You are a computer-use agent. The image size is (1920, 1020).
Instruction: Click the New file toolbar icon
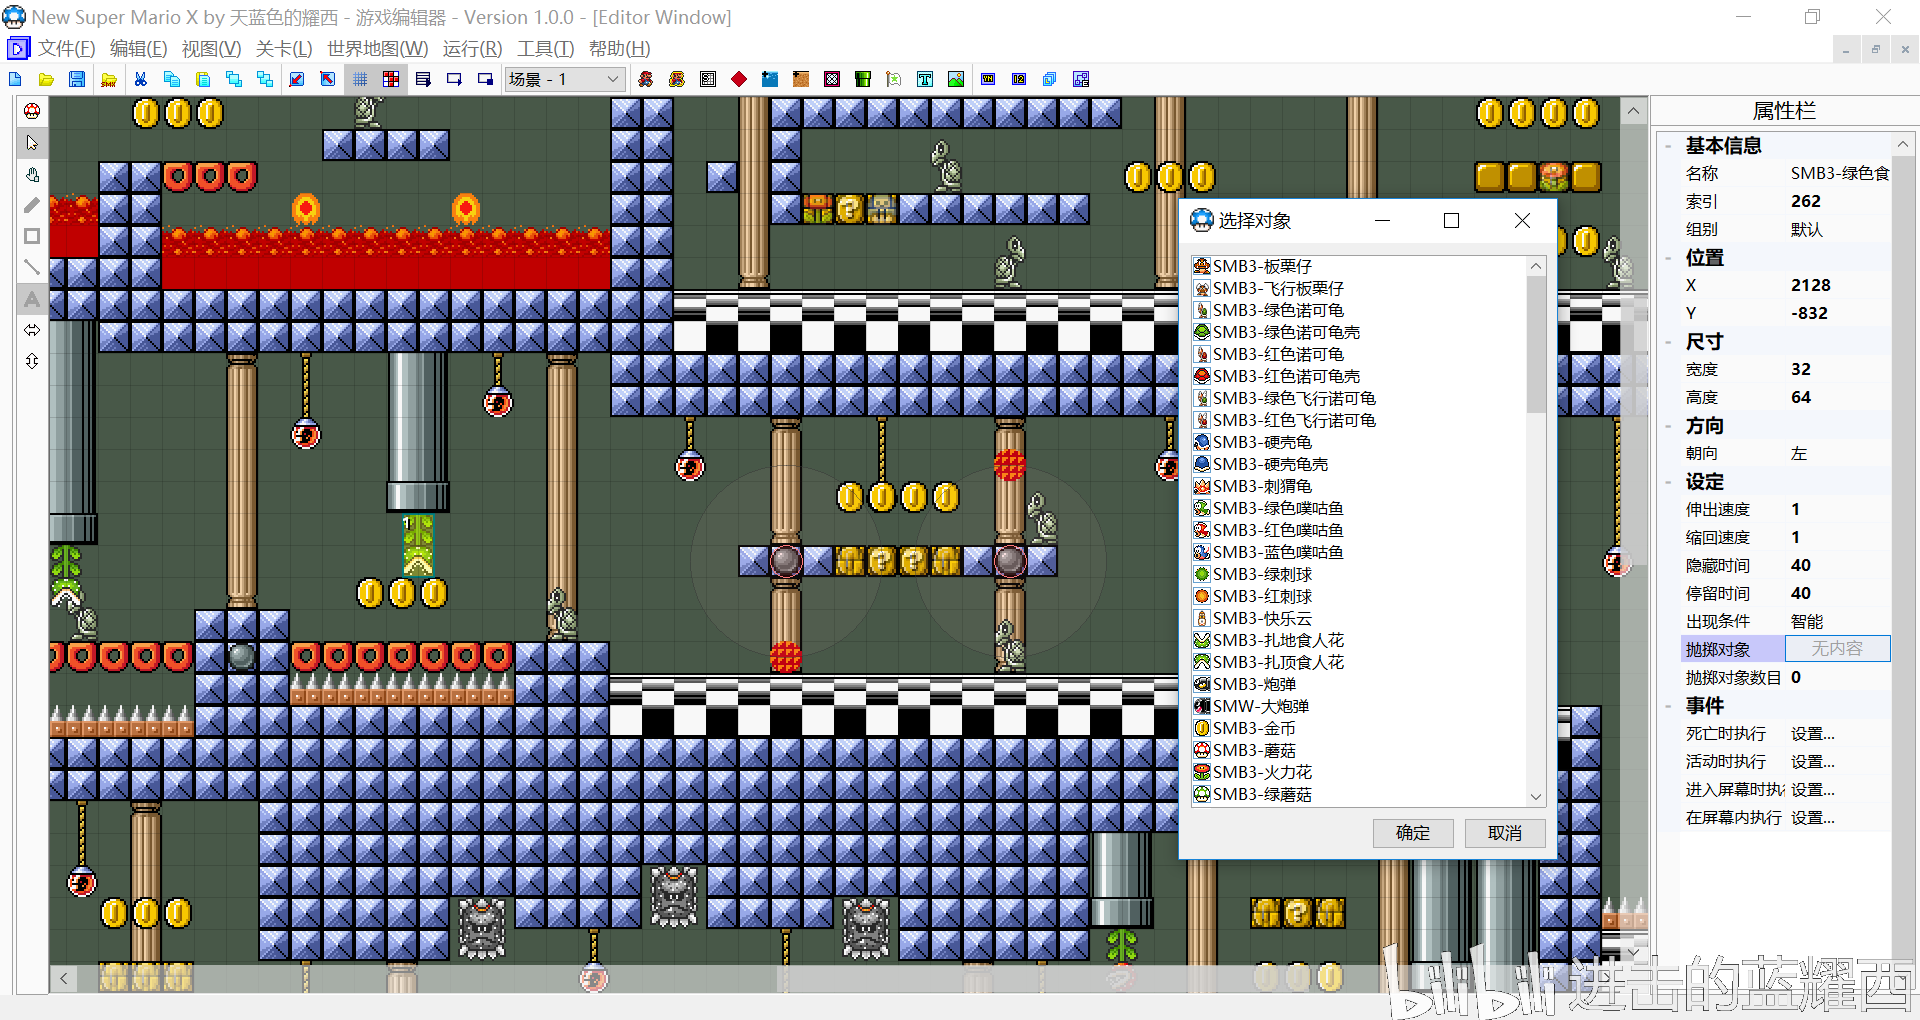[15, 79]
